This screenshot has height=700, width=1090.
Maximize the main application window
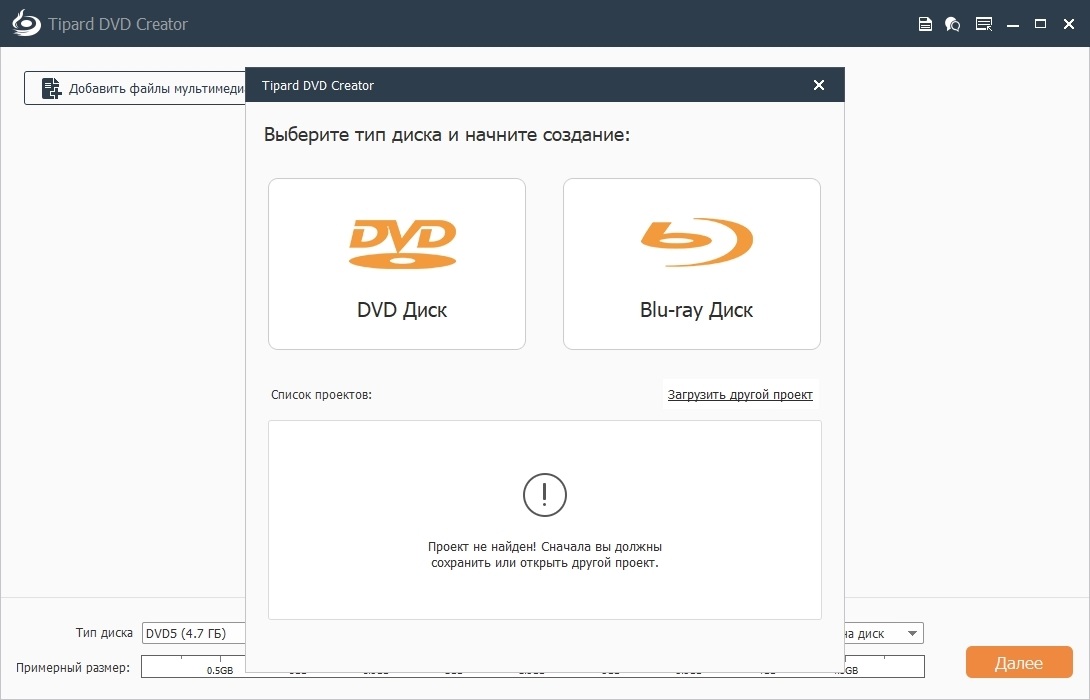(1040, 24)
